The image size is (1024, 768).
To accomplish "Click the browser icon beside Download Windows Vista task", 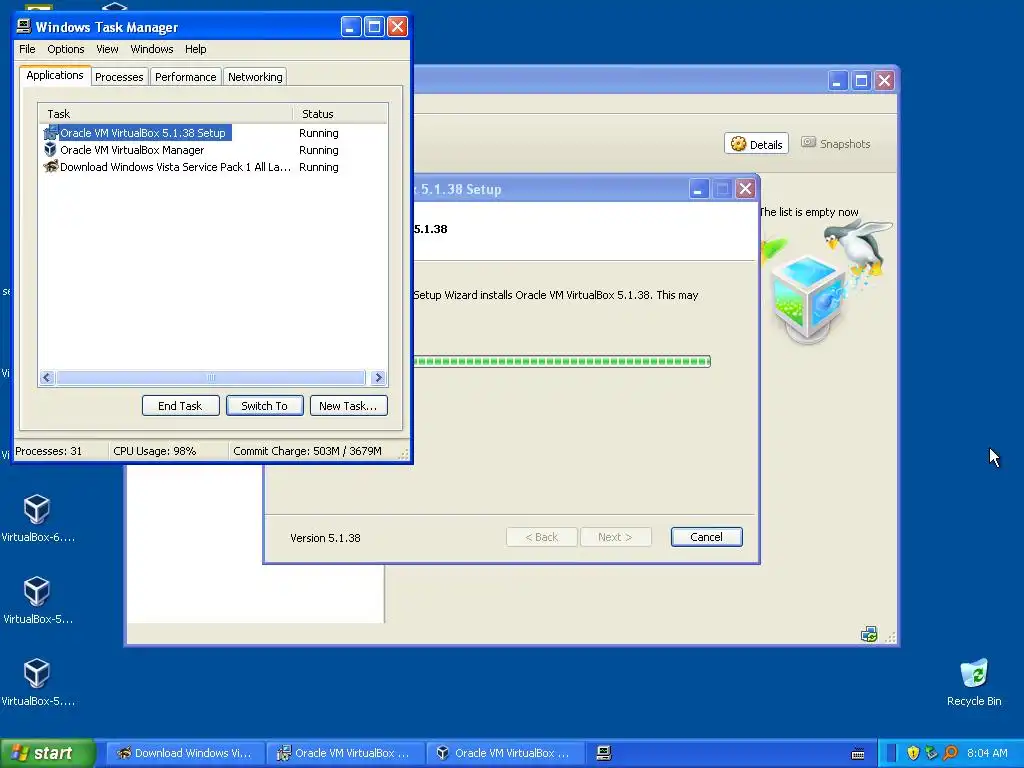I will pos(50,167).
